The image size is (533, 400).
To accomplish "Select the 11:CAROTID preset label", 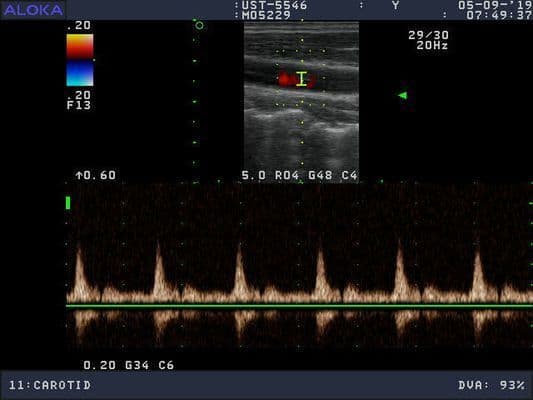I will pyautogui.click(x=50, y=385).
